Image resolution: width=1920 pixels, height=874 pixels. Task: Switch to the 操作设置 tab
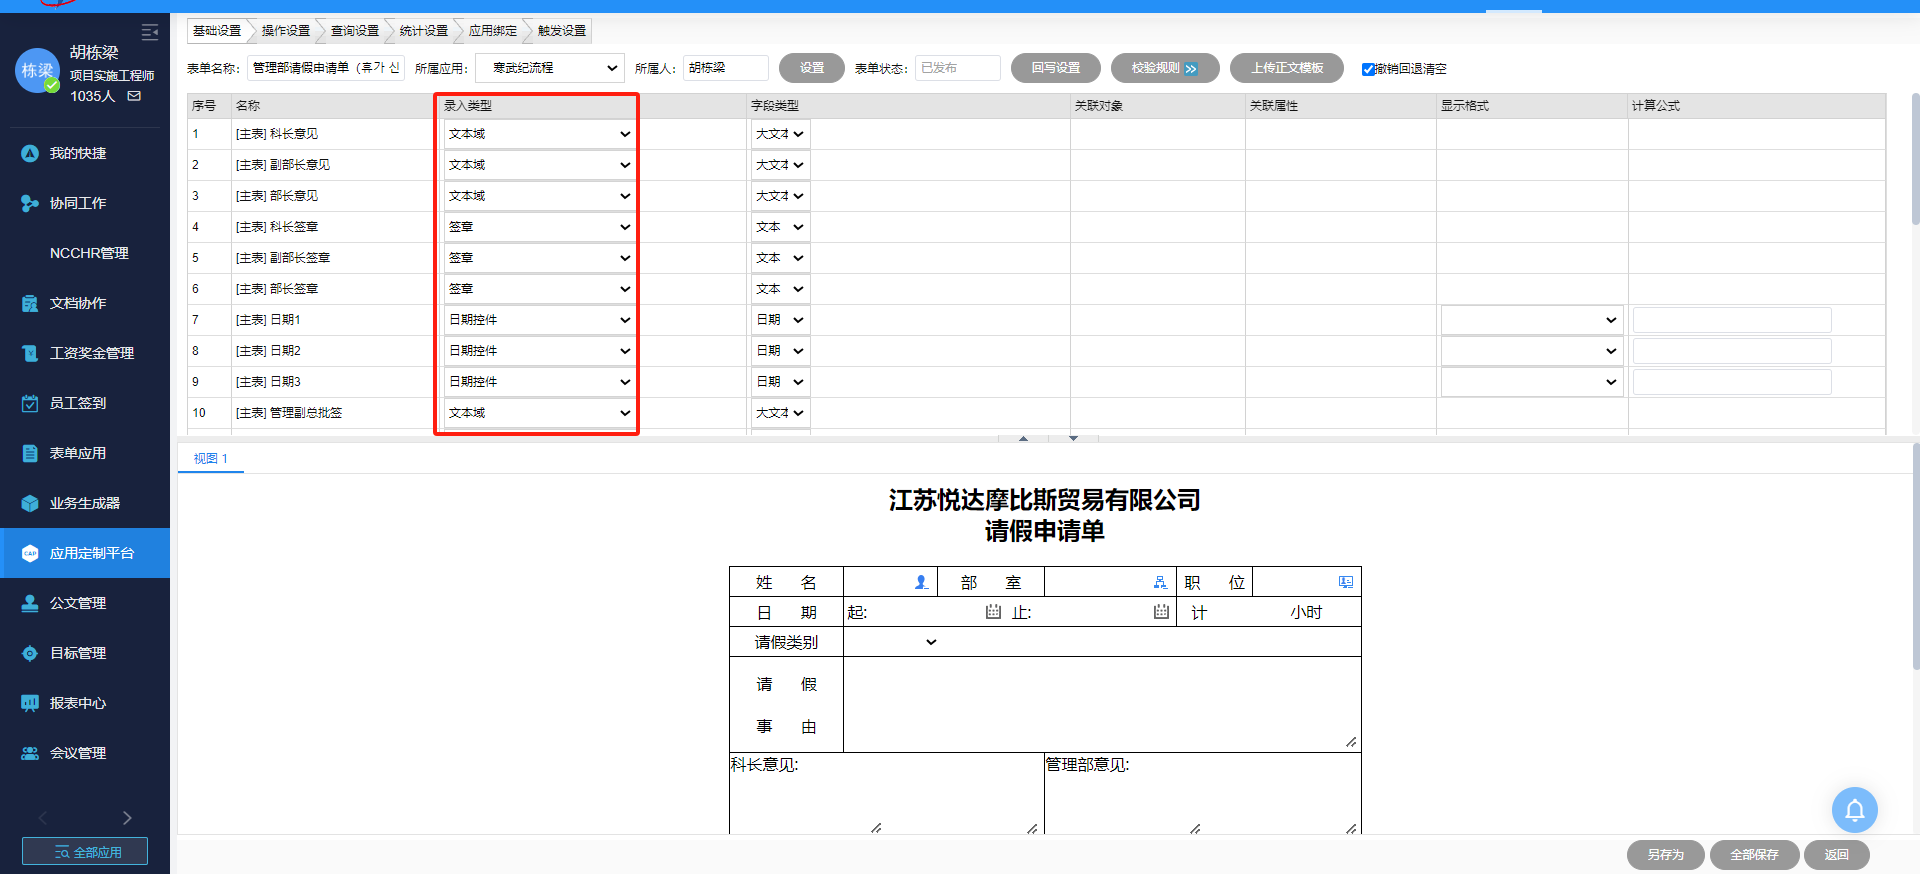coord(285,31)
